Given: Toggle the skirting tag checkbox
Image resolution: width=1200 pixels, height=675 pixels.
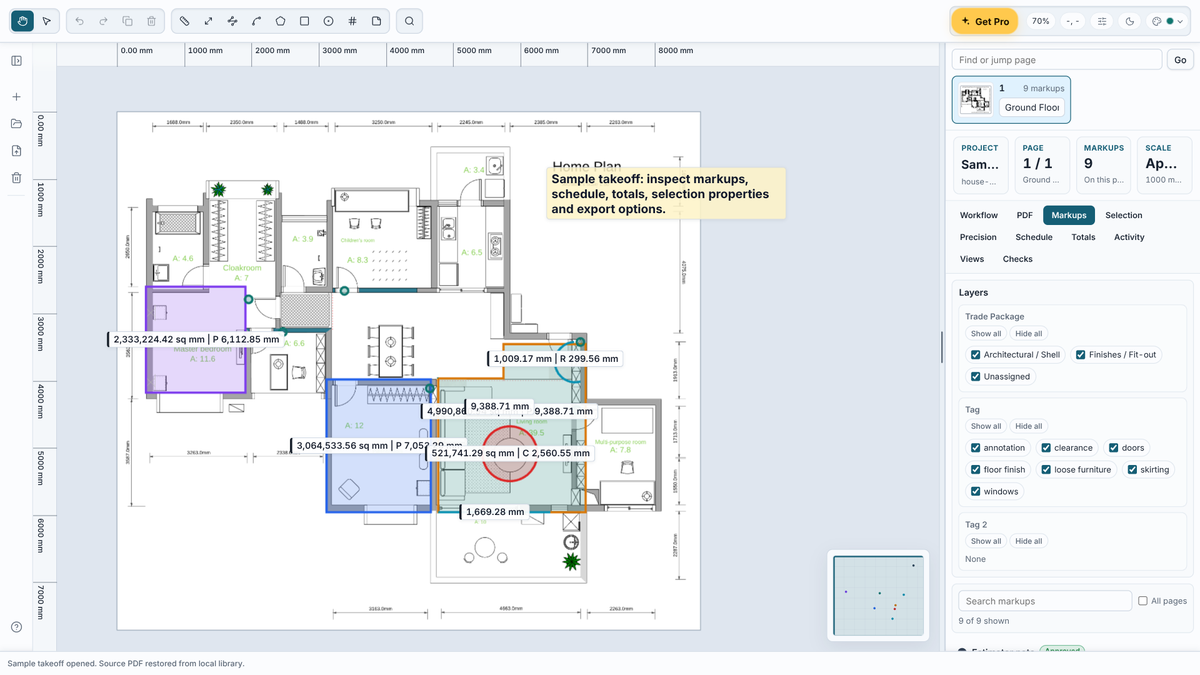Looking at the screenshot, I should [x=1133, y=470].
